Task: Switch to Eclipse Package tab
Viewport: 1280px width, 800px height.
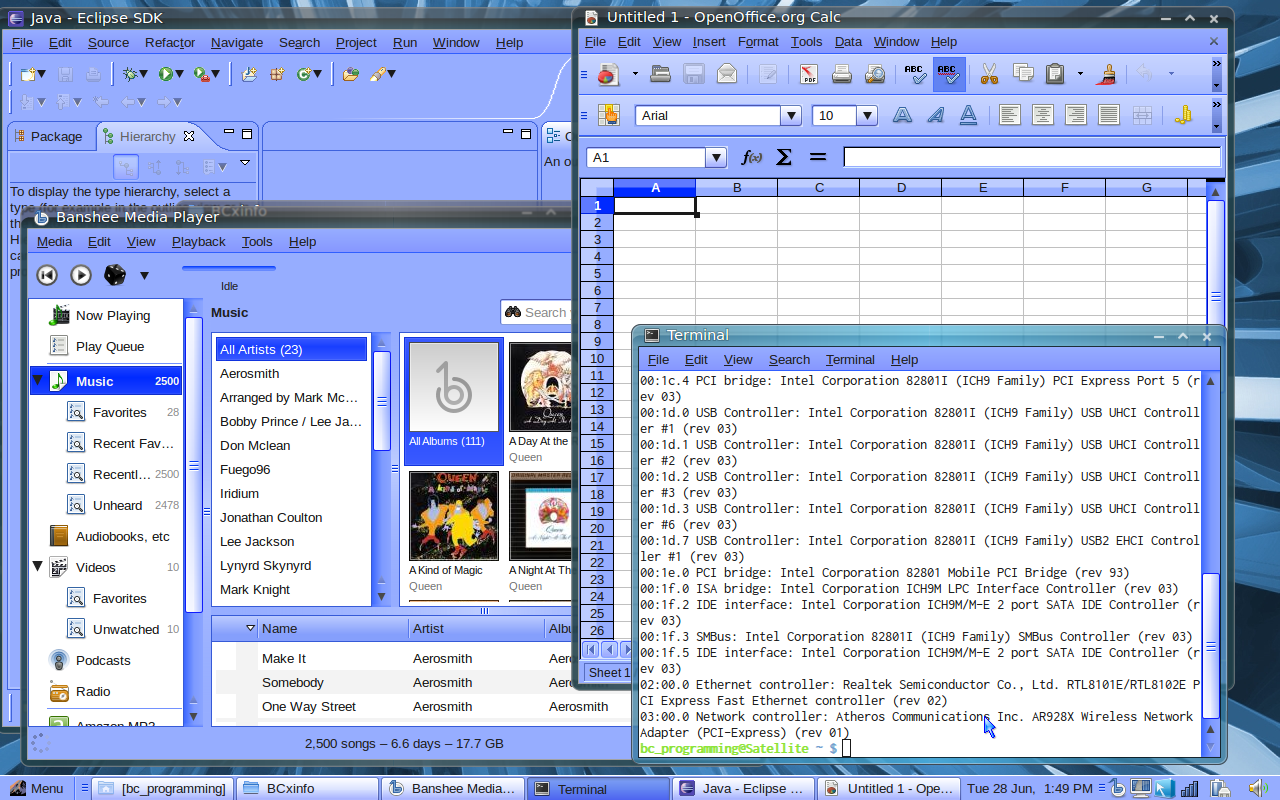Action: coord(49,137)
